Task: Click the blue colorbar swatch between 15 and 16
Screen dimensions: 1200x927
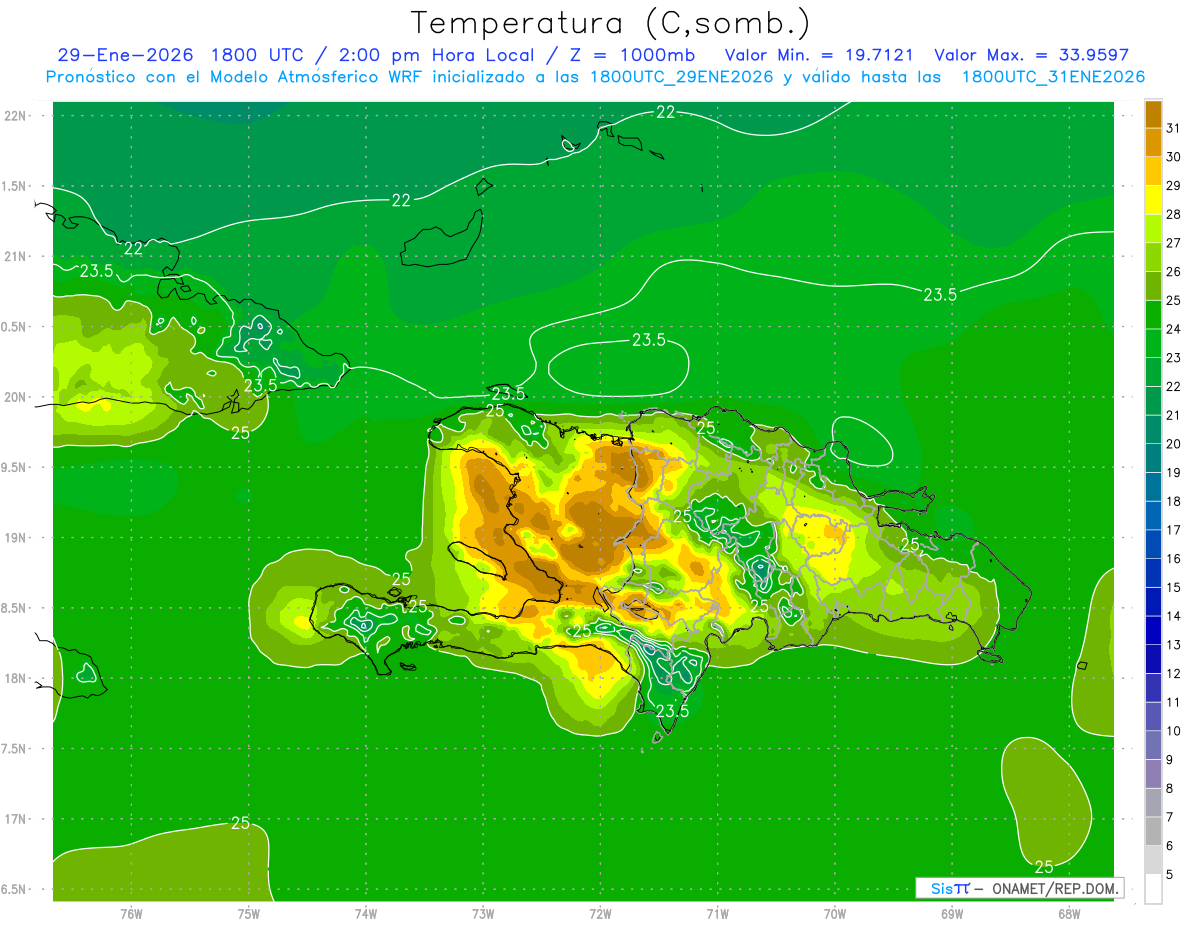Action: point(1153,573)
